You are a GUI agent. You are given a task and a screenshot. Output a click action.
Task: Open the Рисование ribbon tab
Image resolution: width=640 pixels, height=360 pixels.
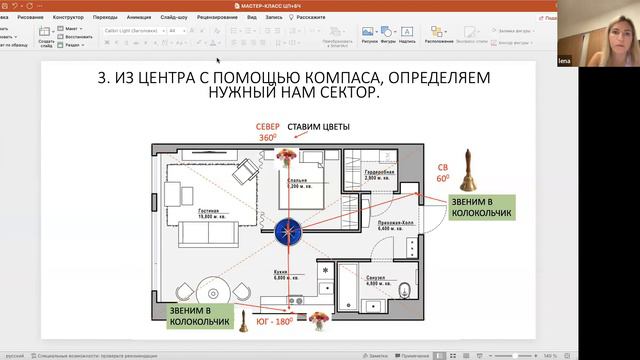[x=30, y=17]
